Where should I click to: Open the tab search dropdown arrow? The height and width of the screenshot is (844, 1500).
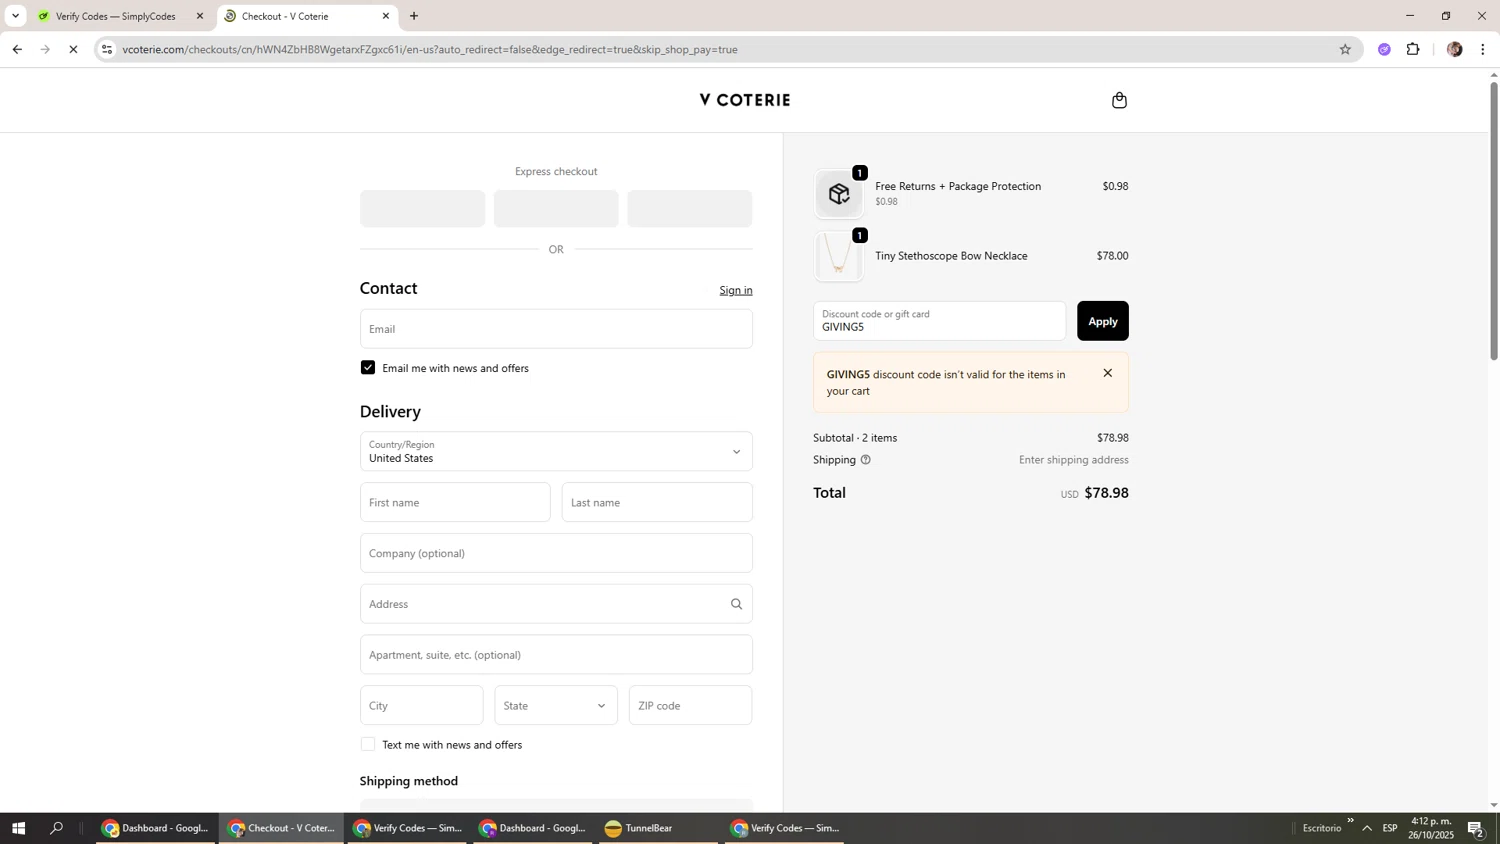(15, 16)
